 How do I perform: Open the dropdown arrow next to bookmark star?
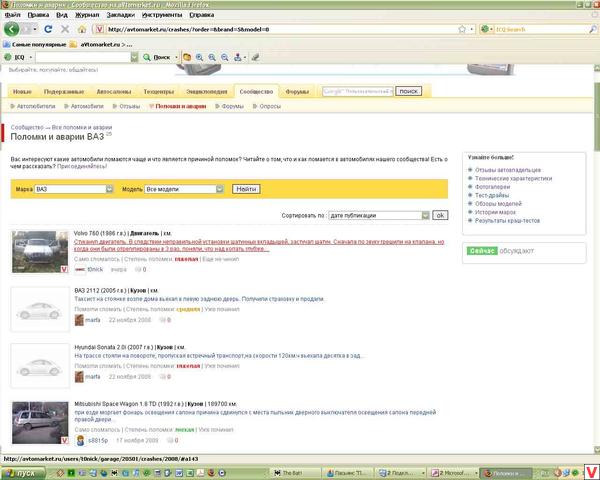[x=471, y=29]
